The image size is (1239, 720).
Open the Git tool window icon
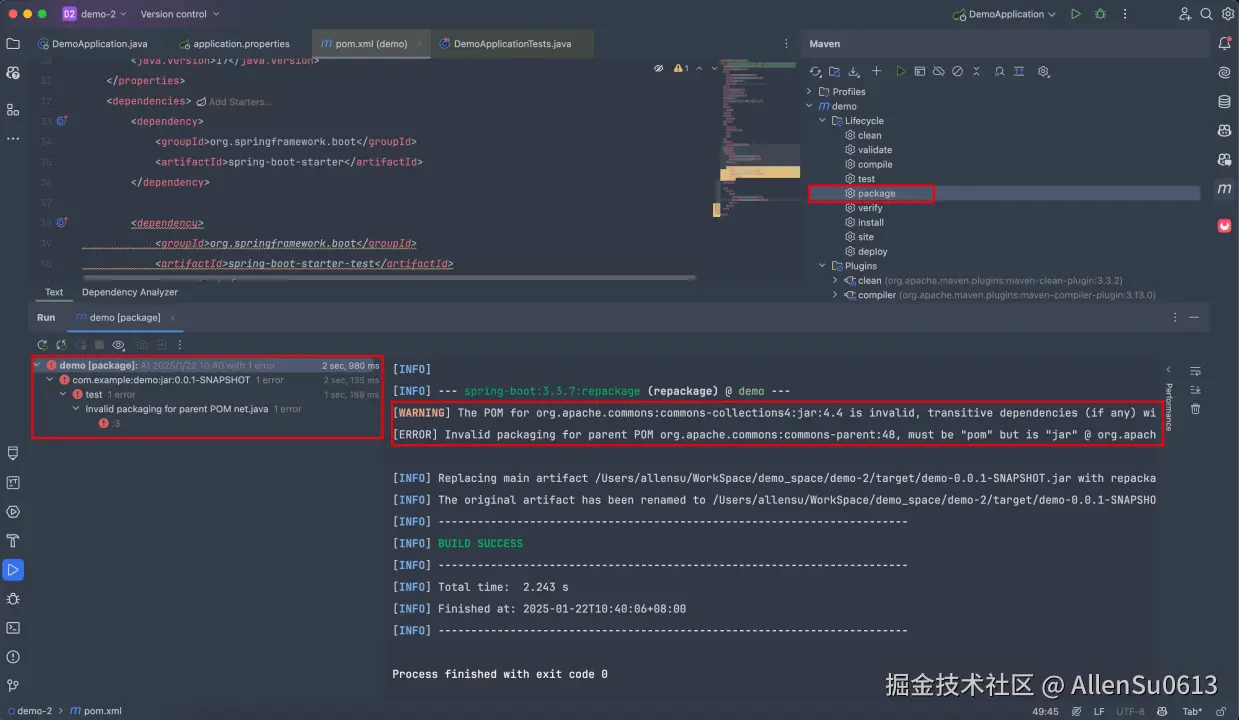tap(13, 686)
